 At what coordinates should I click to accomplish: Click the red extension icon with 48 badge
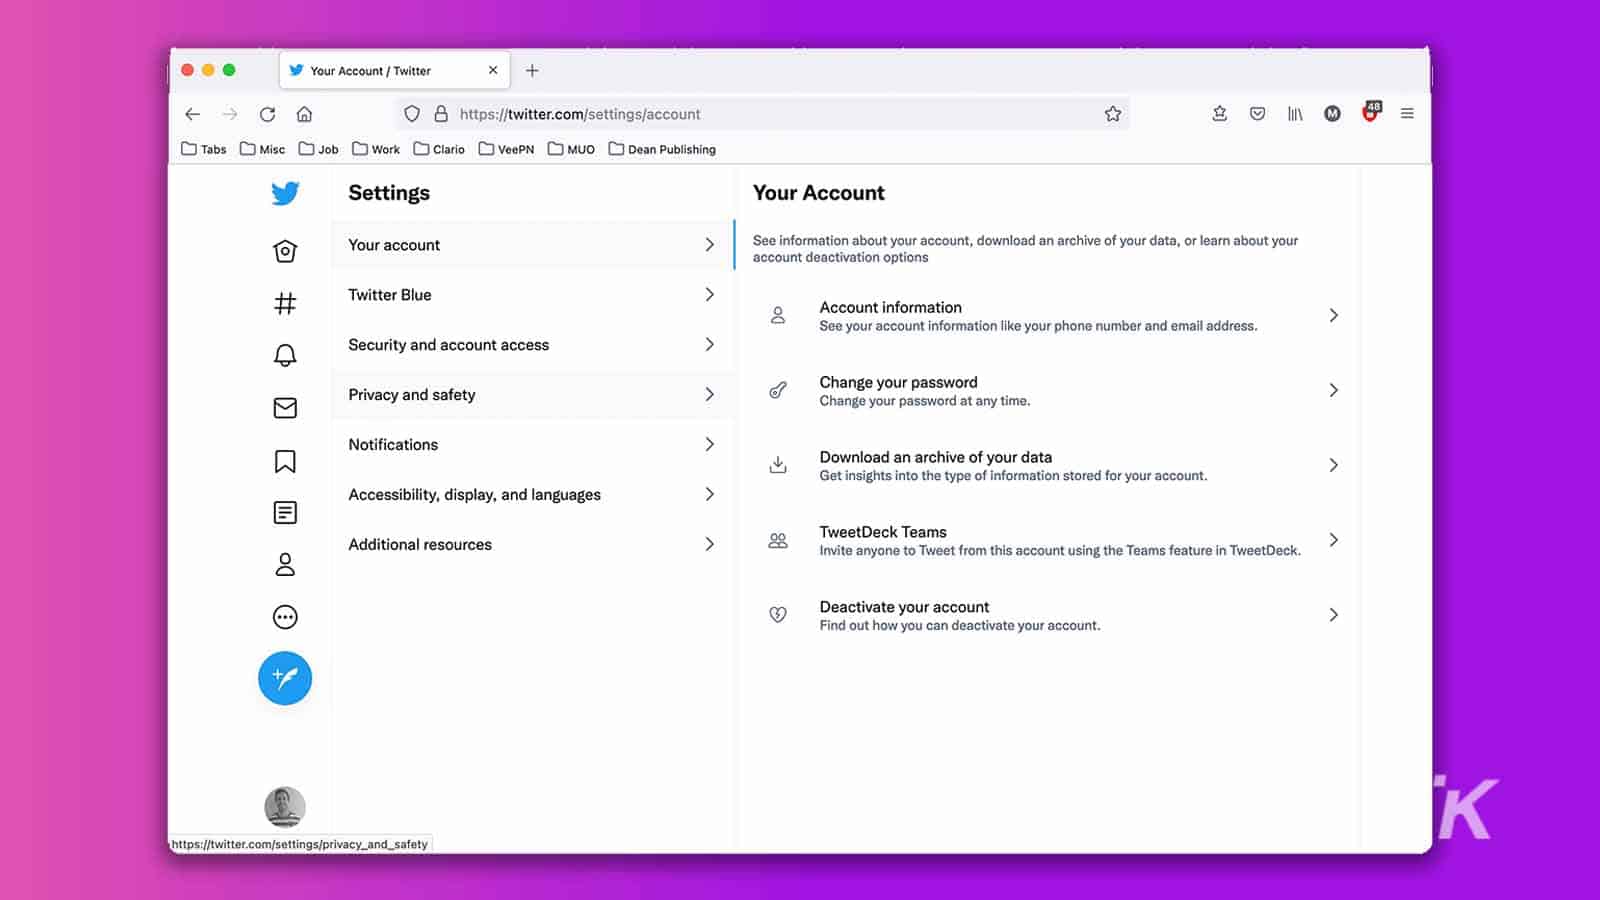1371,112
